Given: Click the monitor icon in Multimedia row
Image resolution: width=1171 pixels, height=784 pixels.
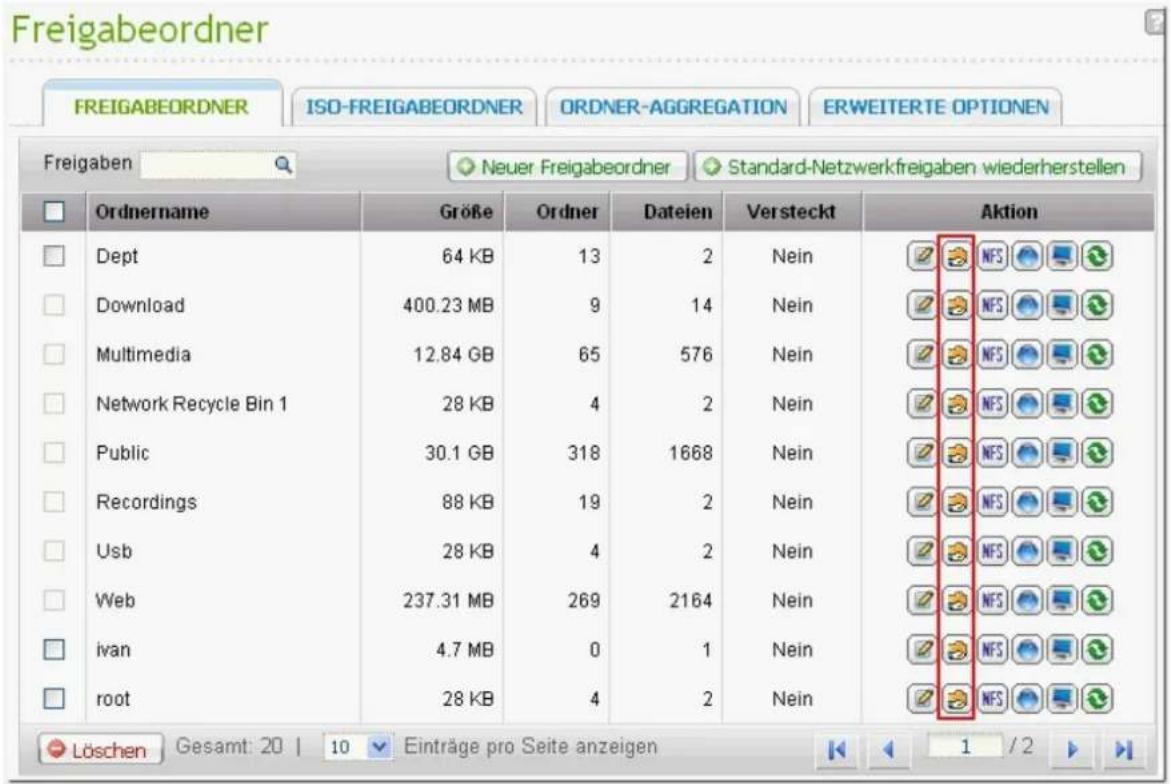Looking at the screenshot, I should [x=1062, y=354].
